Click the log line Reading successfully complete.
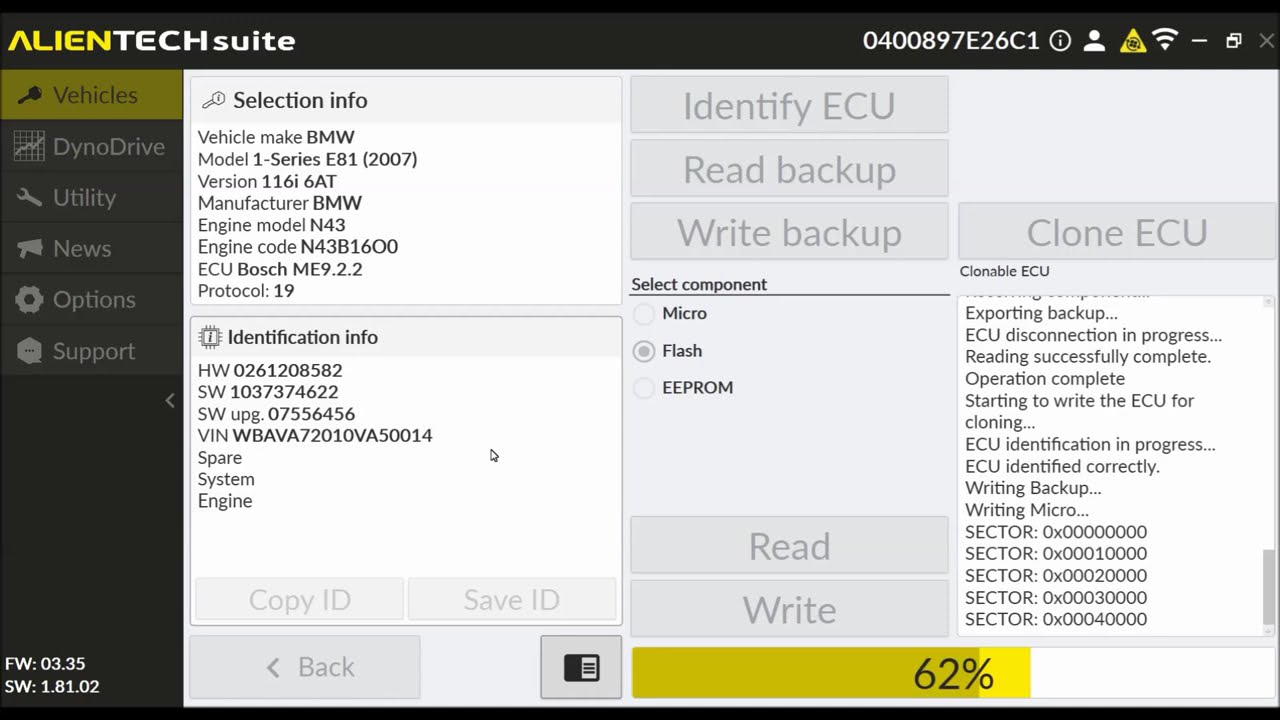1280x720 pixels. coord(1088,357)
